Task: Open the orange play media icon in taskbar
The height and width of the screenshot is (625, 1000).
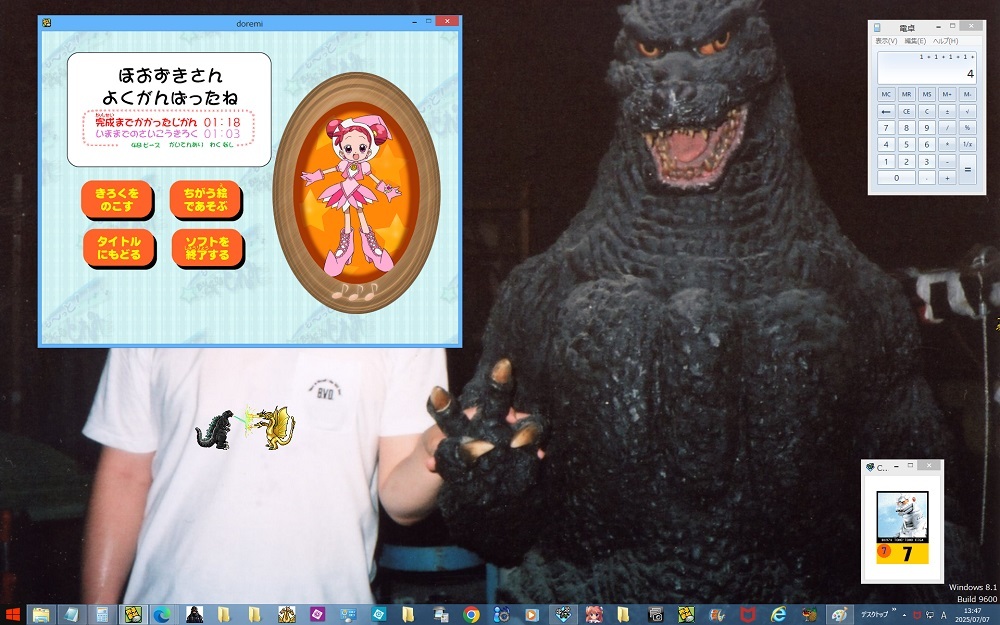Action: pyautogui.click(x=531, y=615)
